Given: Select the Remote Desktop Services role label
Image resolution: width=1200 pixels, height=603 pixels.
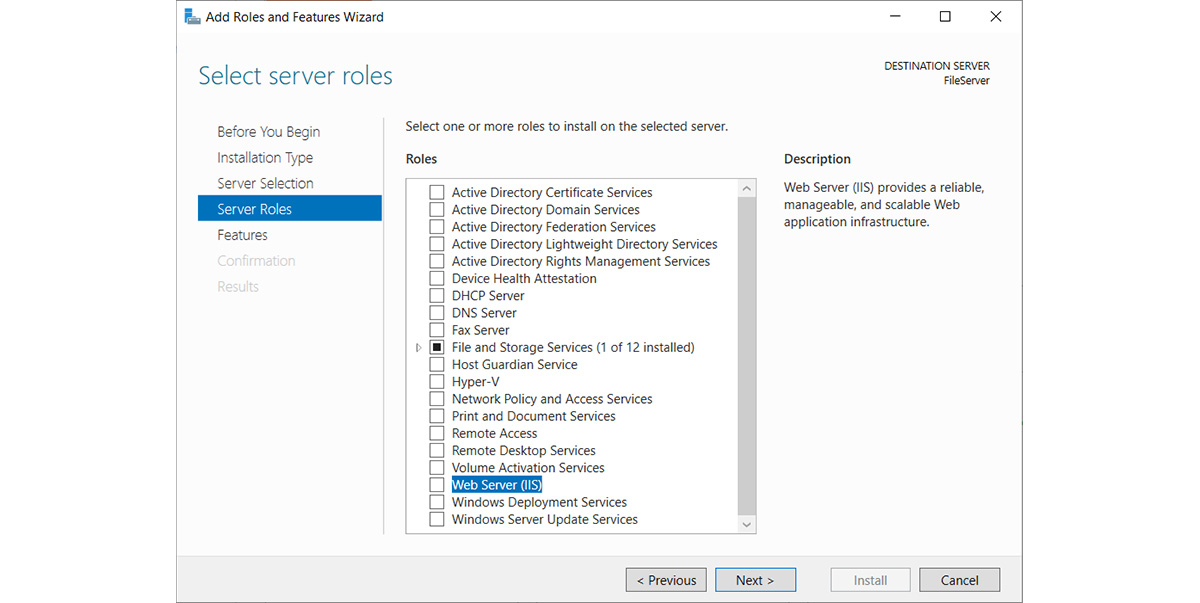Looking at the screenshot, I should point(523,451).
